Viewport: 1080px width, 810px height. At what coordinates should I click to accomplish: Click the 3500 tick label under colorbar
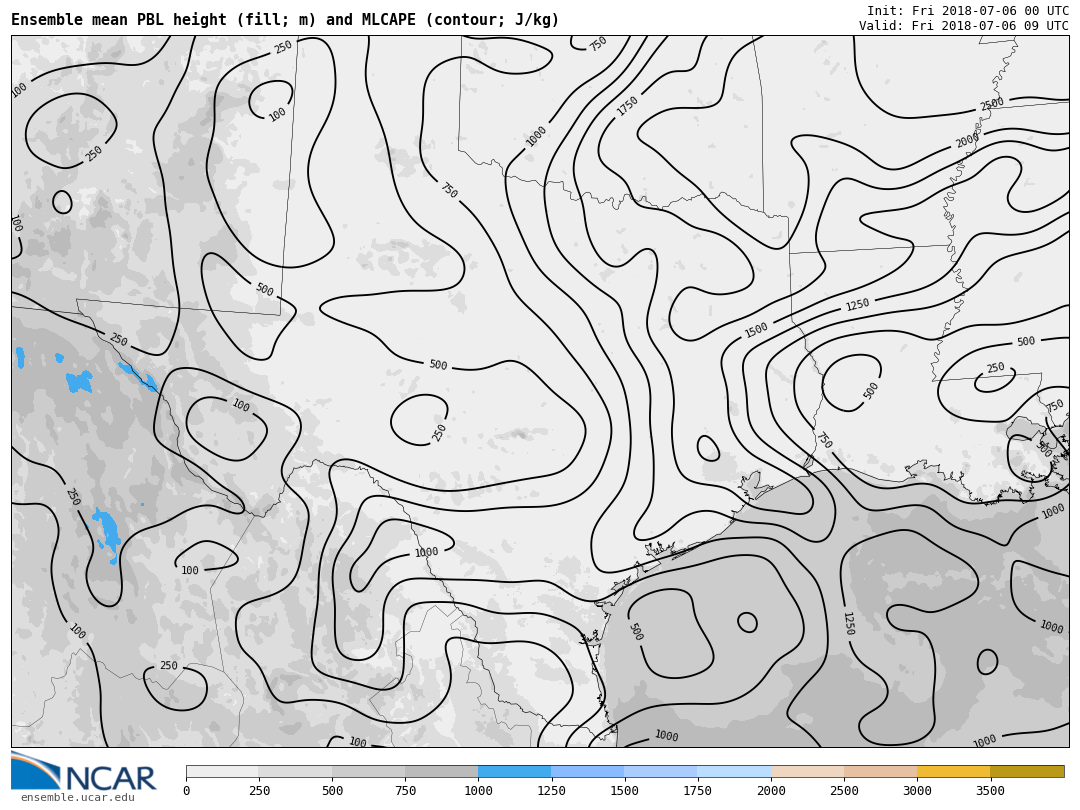pyautogui.click(x=990, y=792)
